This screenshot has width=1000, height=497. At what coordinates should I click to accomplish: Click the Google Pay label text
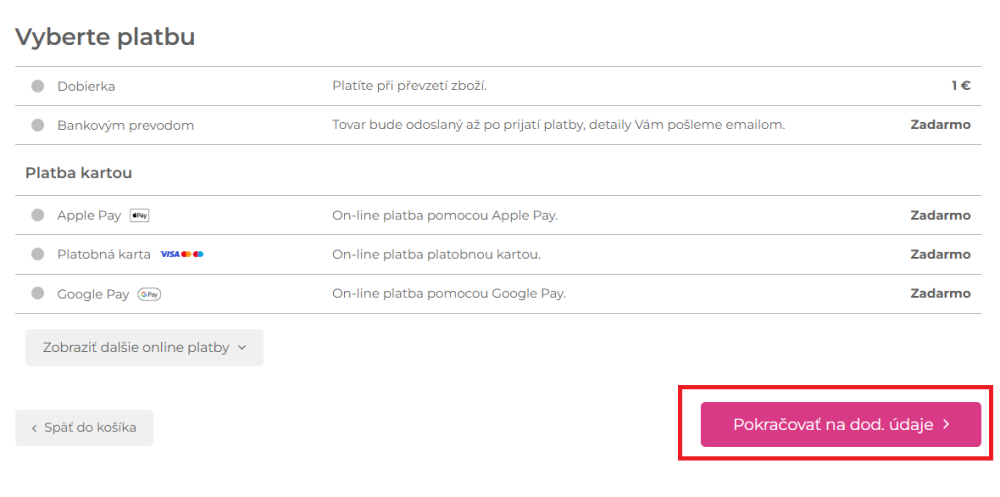click(93, 294)
